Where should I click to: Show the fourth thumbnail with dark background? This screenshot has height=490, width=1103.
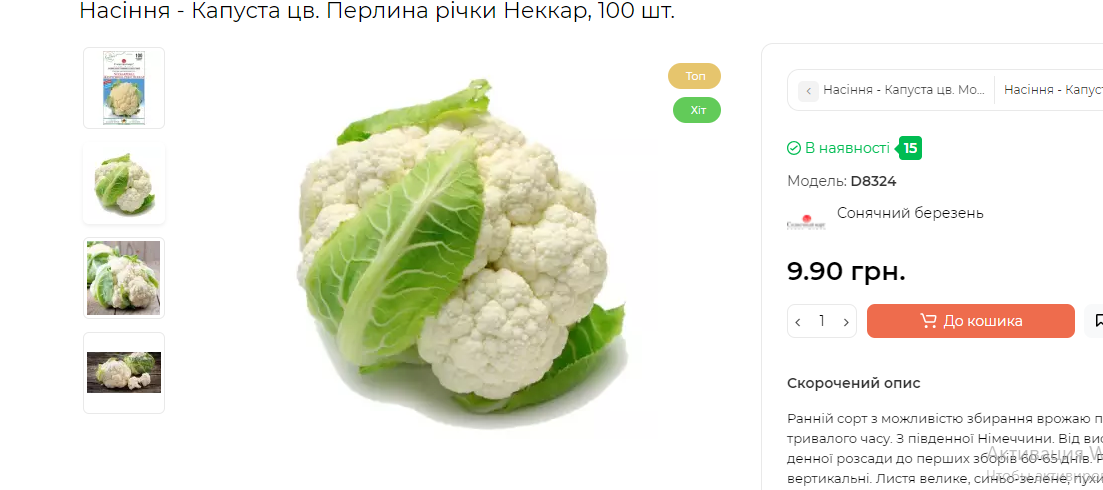(x=124, y=373)
